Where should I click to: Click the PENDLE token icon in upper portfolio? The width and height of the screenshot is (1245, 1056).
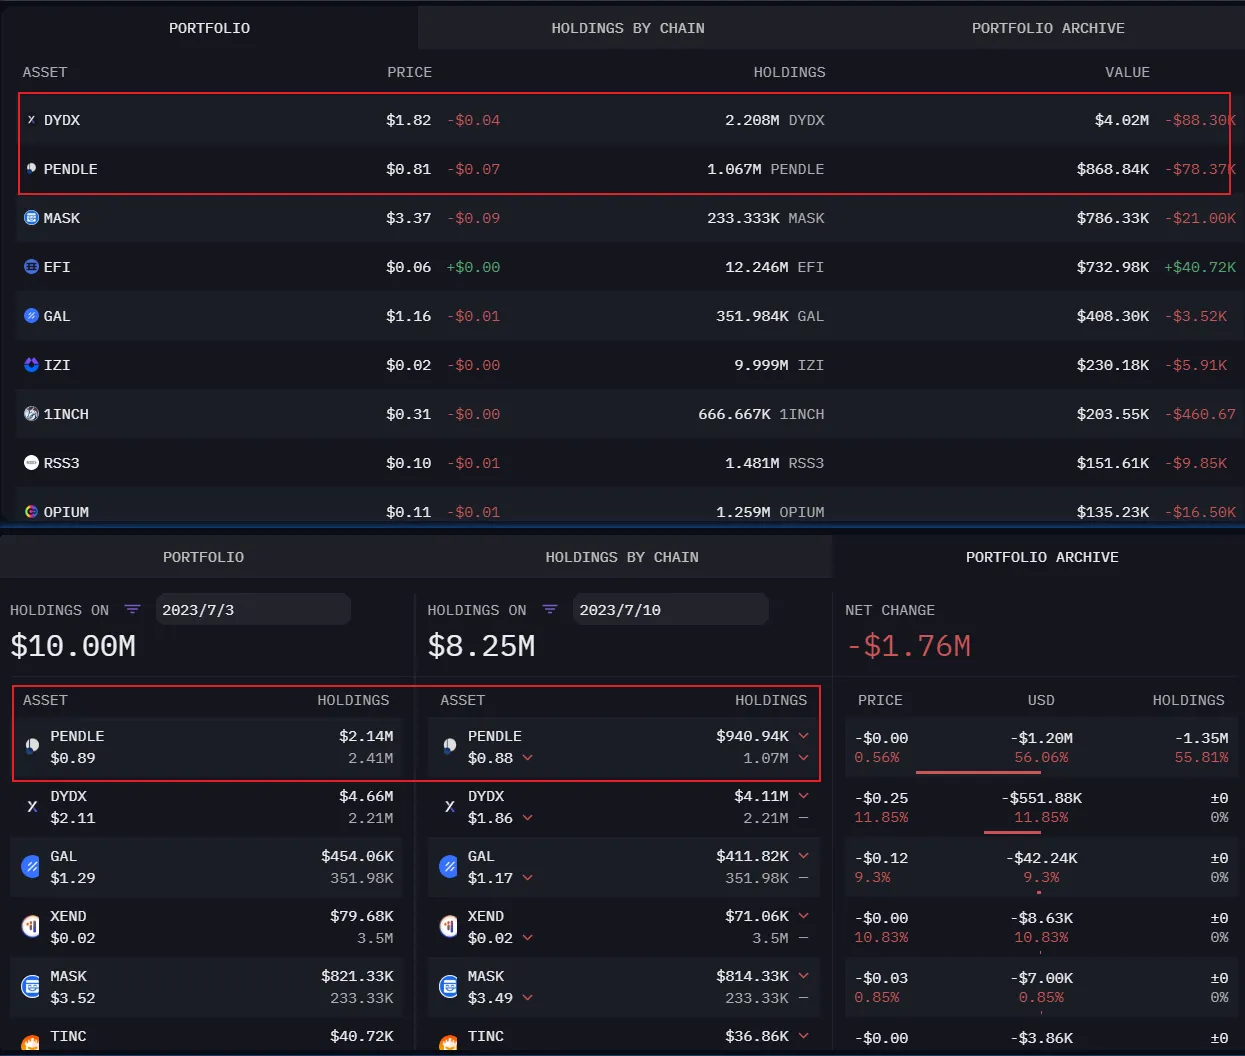(31, 169)
